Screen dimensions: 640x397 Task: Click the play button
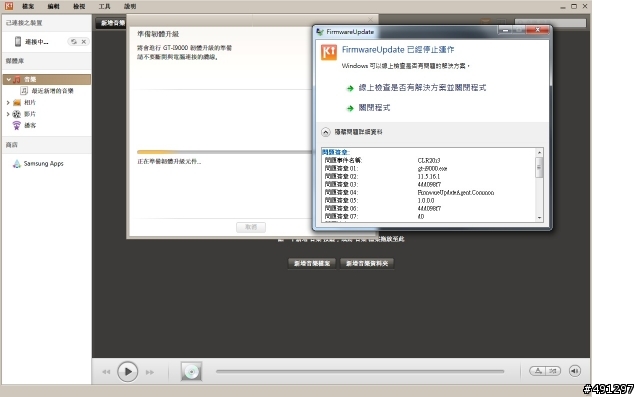click(x=128, y=372)
